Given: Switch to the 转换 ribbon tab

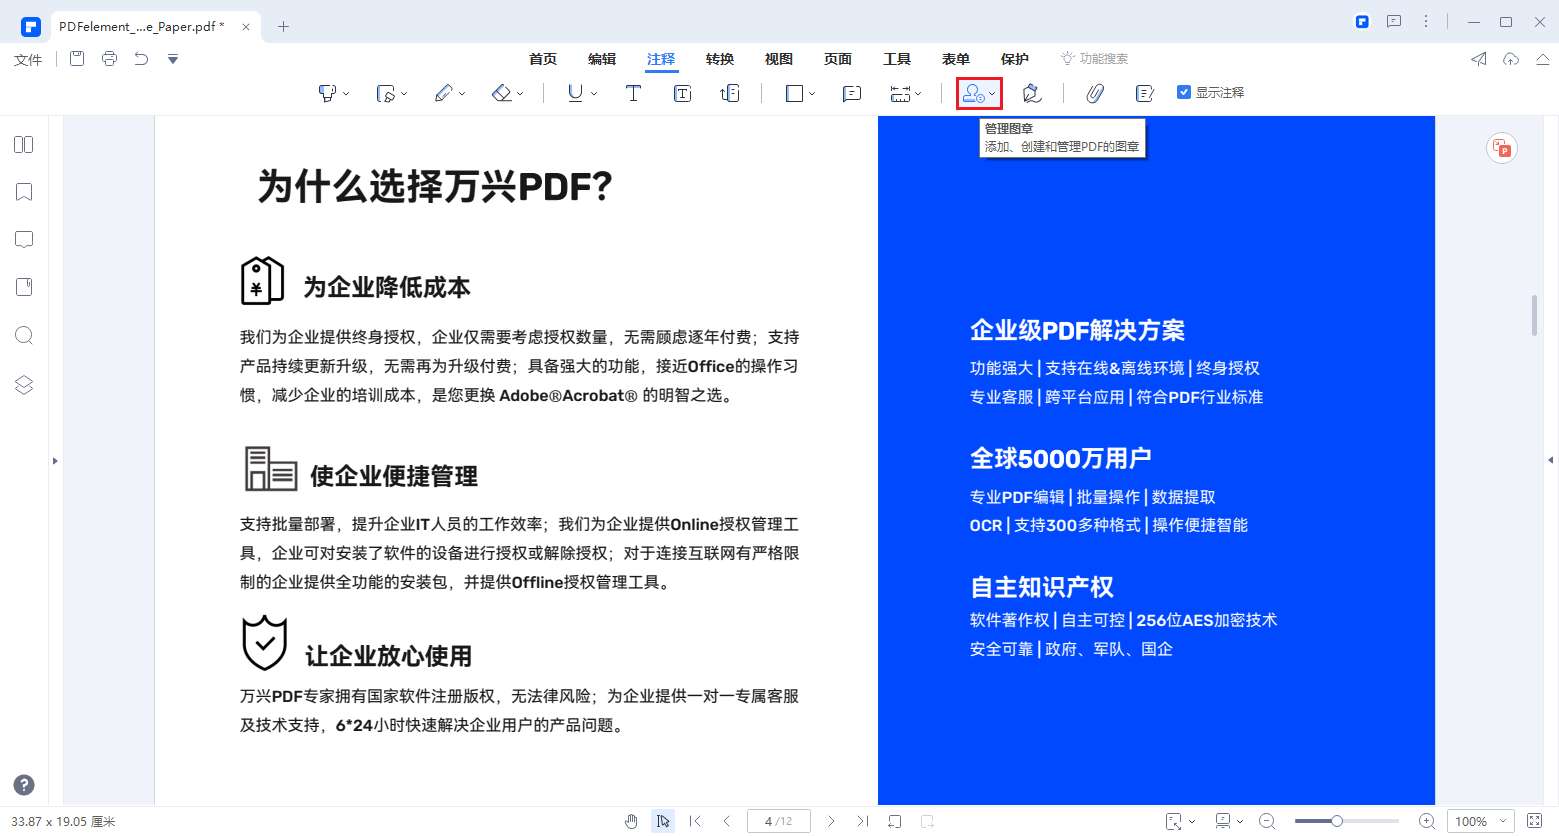Looking at the screenshot, I should 719,59.
